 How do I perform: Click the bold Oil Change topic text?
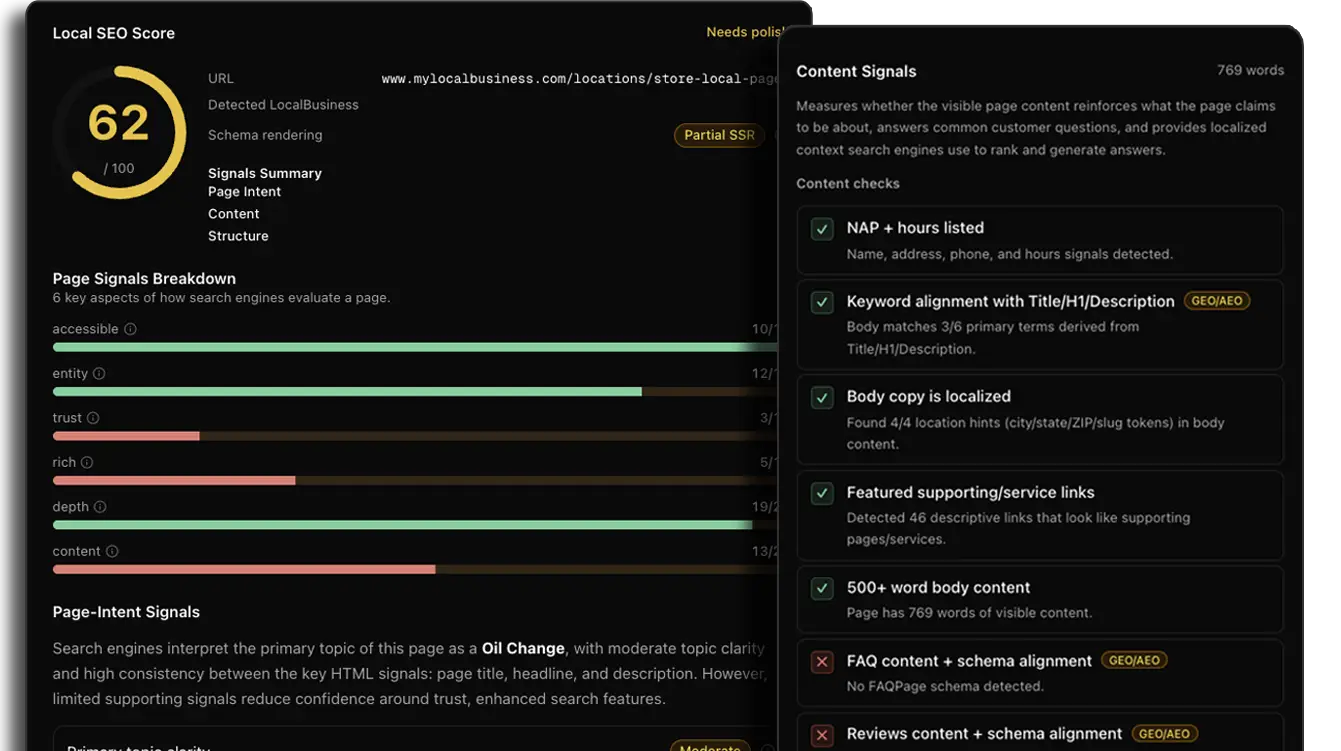[523, 648]
